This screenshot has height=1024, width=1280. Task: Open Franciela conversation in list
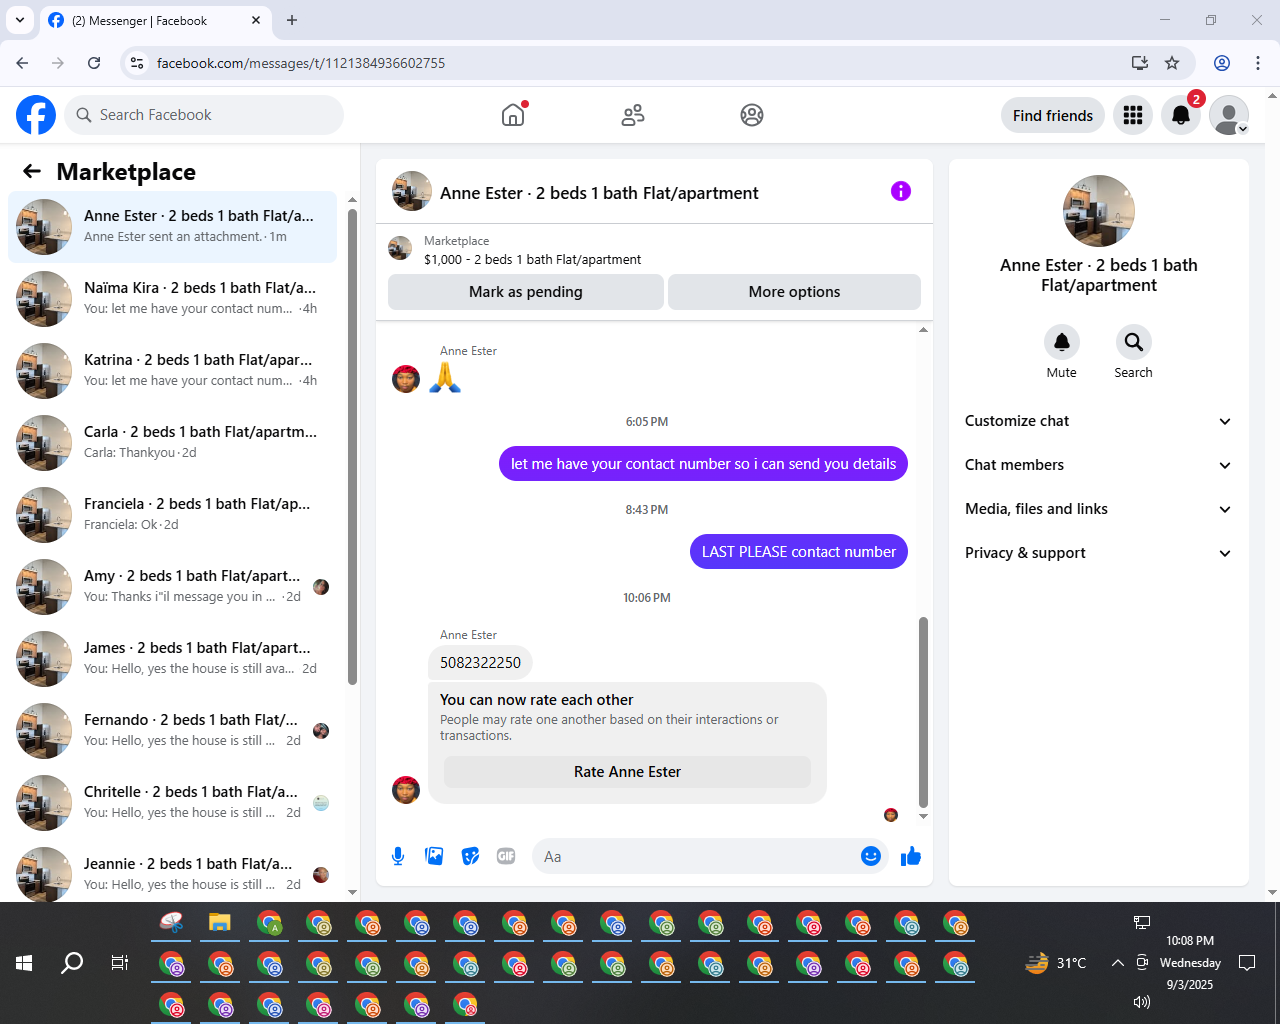pyautogui.click(x=172, y=515)
